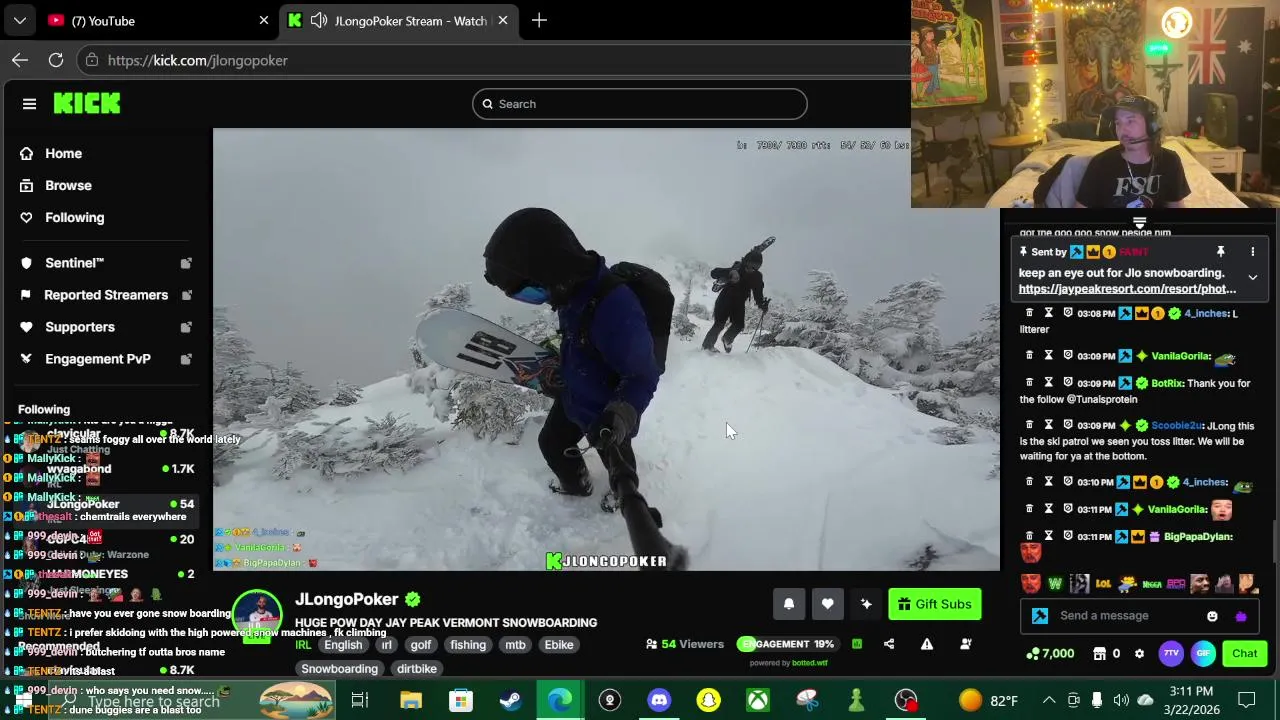Open the browser tab list dropdown

coord(20,20)
